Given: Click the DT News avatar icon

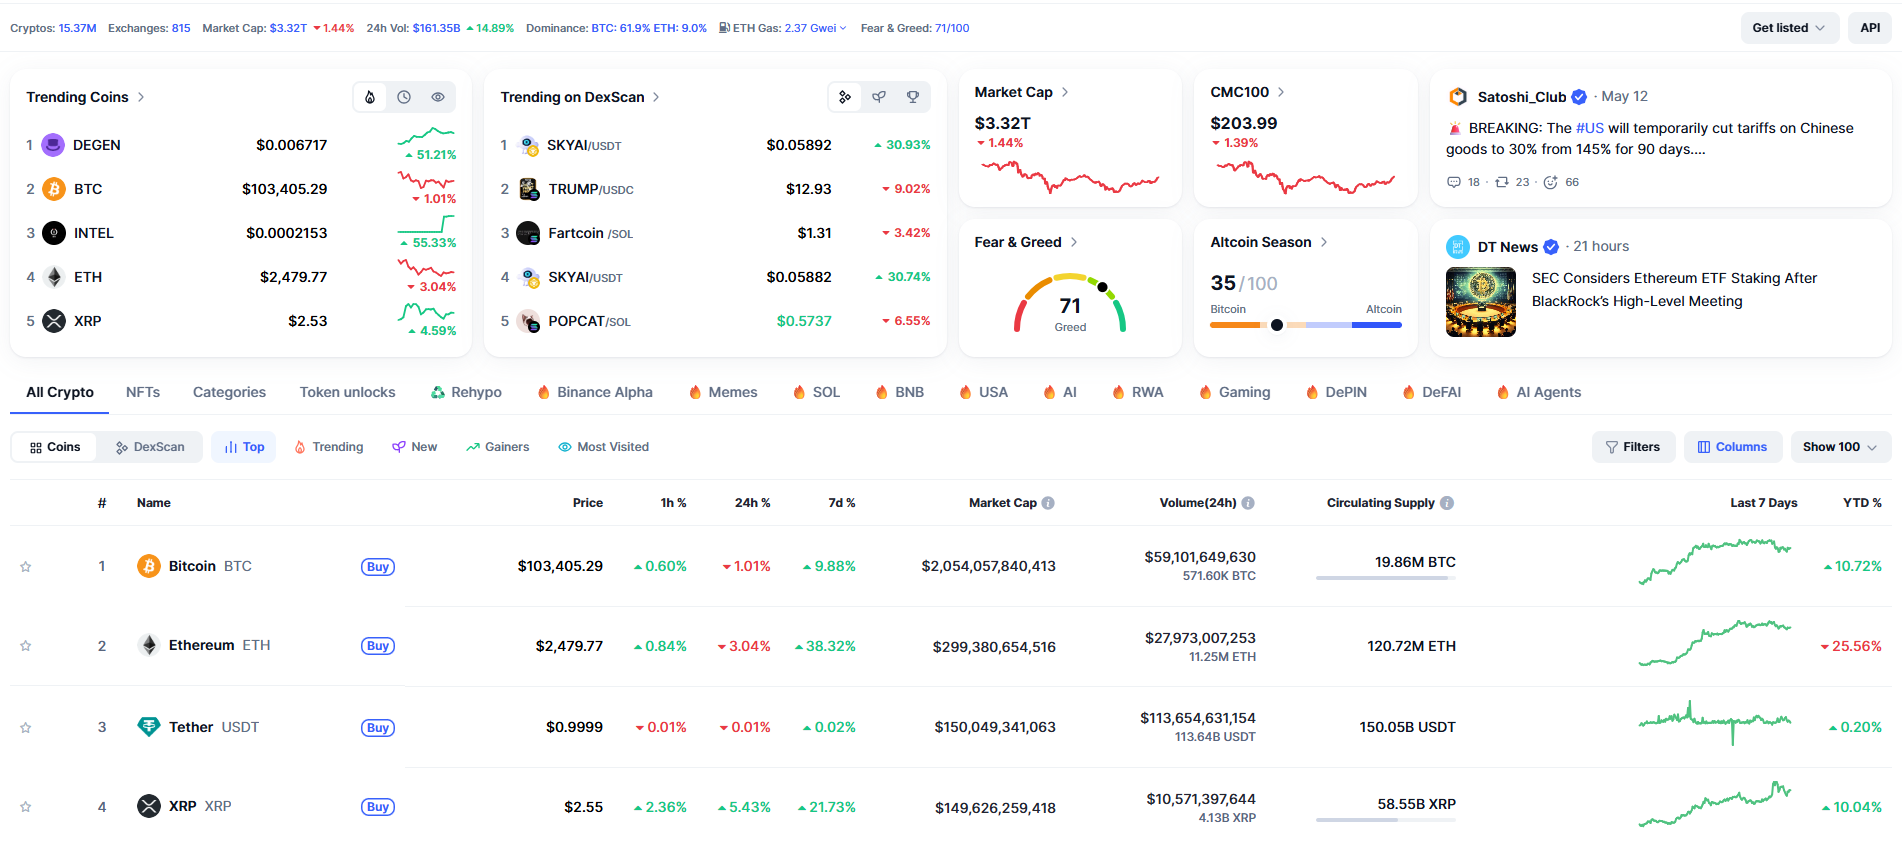Looking at the screenshot, I should click(x=1458, y=247).
